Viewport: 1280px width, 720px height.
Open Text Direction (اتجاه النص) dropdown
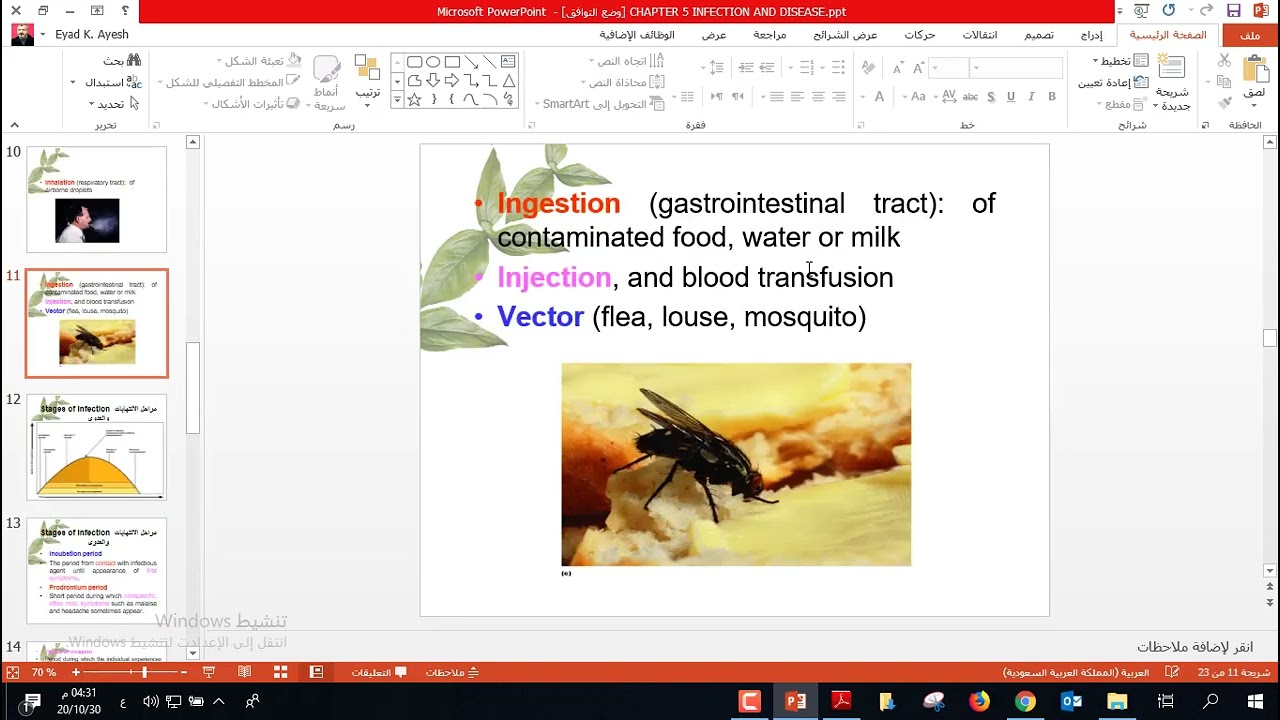click(628, 61)
